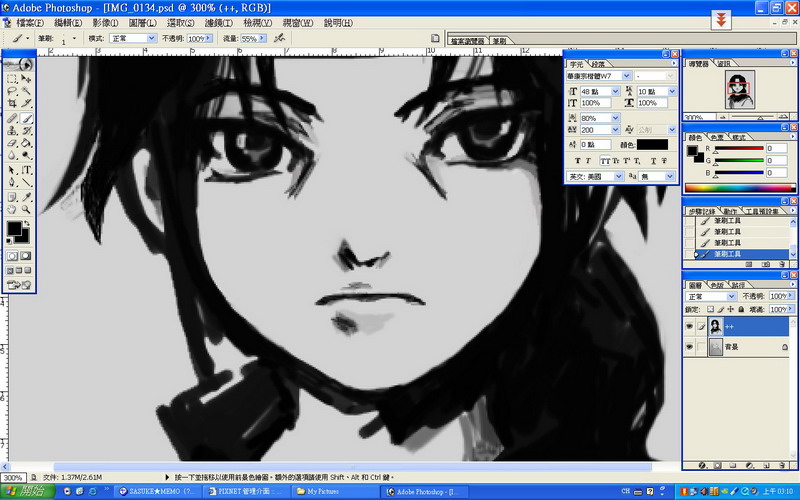Select the Brush tool in toolbox
Screen dimensions: 800x500
26,118
